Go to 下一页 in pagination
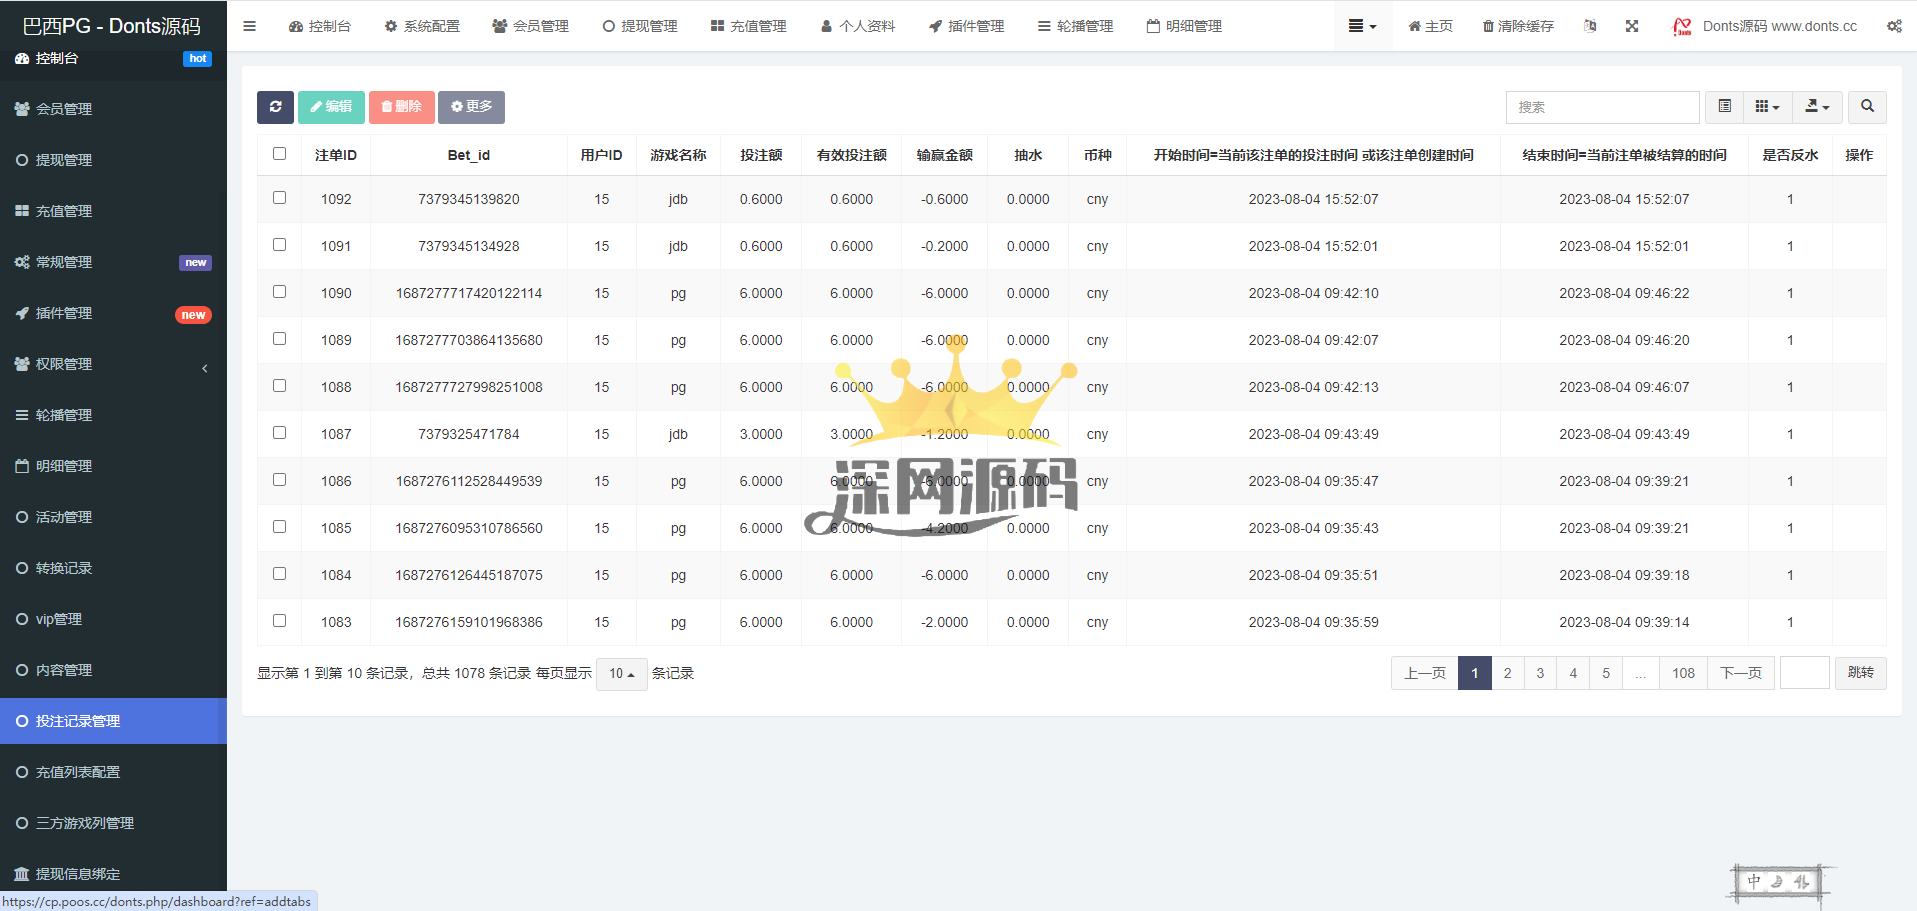The height and width of the screenshot is (911, 1917). [x=1741, y=673]
